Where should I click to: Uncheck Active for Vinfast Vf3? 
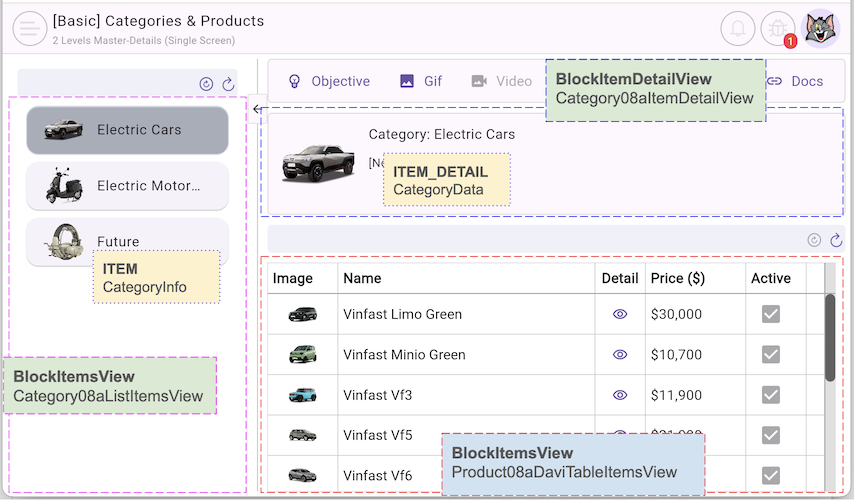(771, 395)
